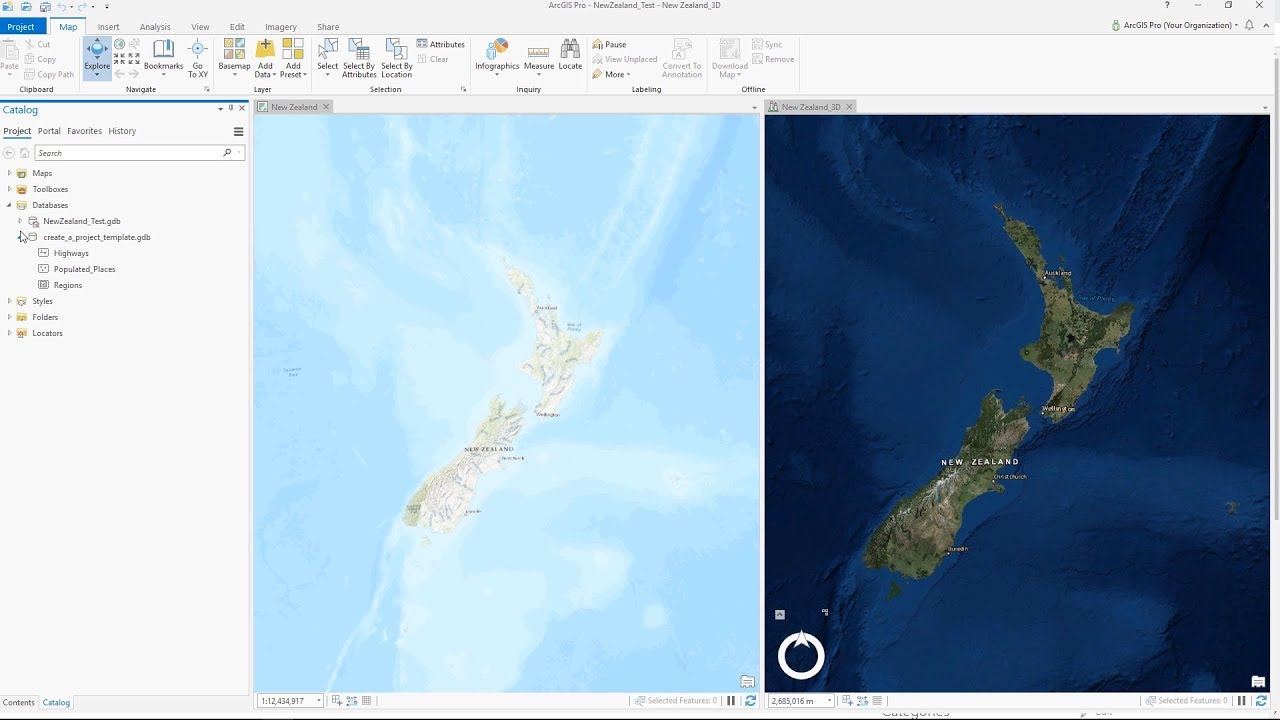Expand the Maps node in Catalog

tap(9, 173)
